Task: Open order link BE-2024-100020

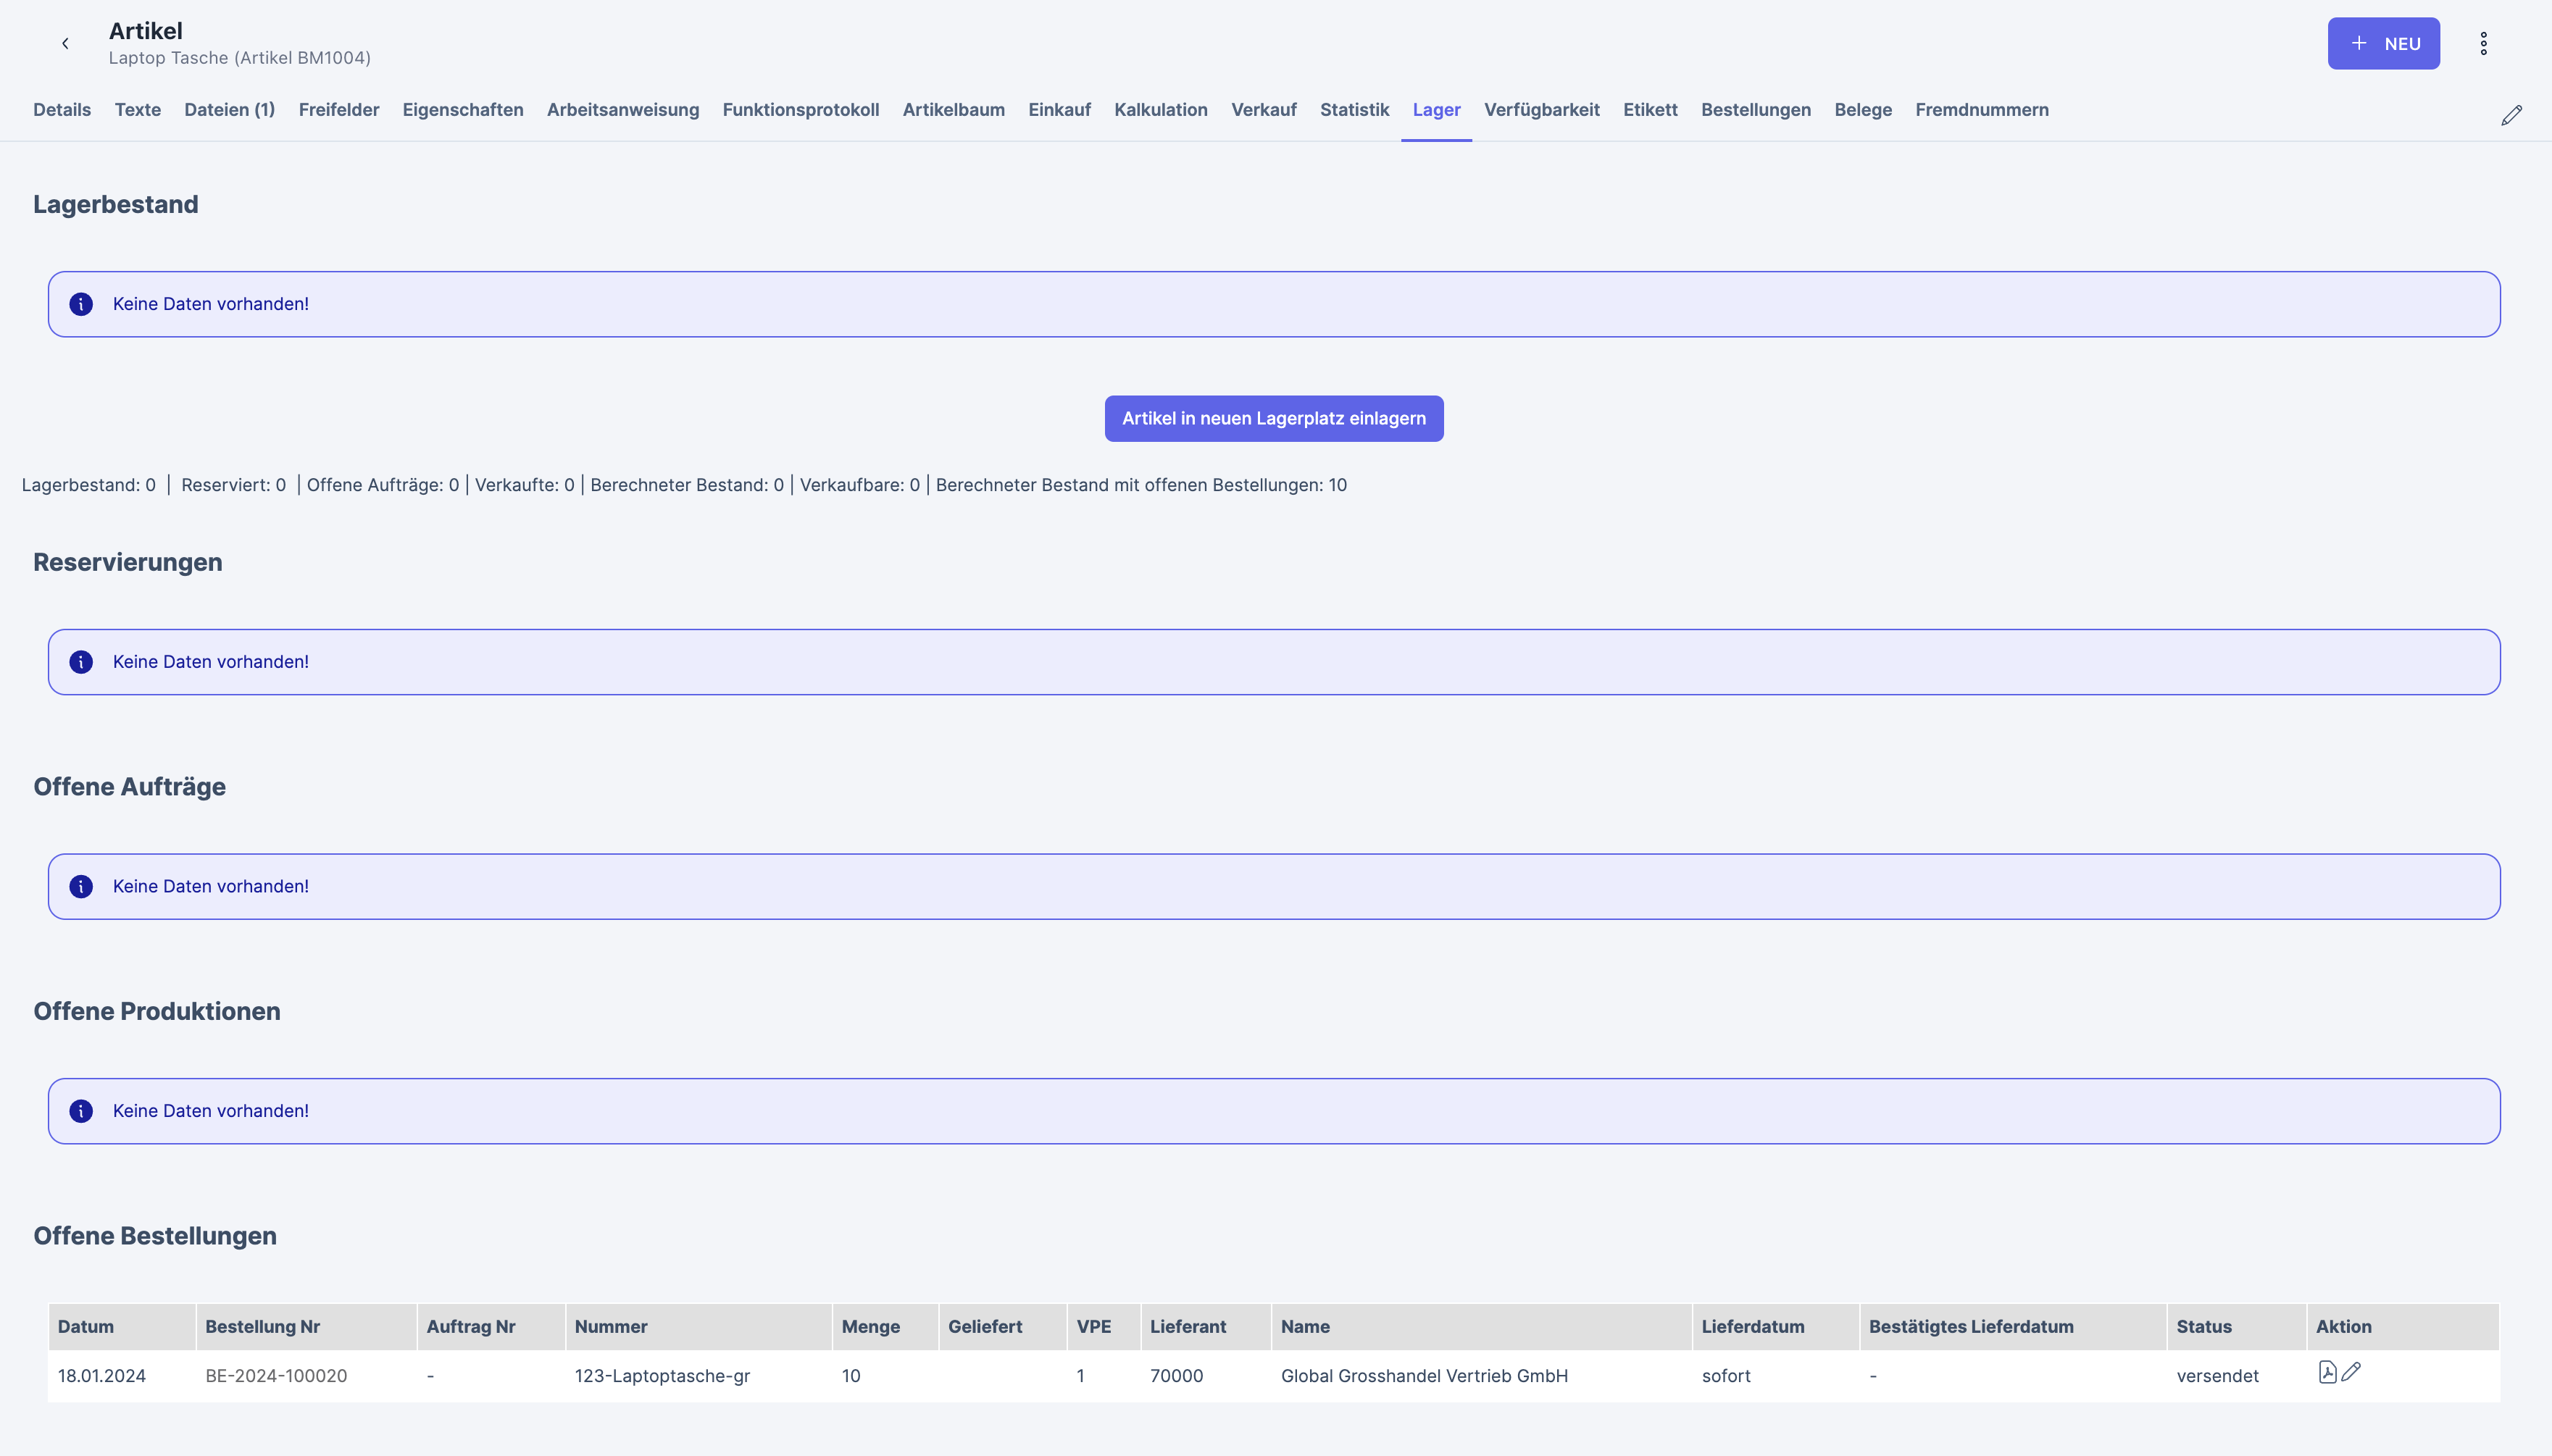Action: tap(276, 1376)
